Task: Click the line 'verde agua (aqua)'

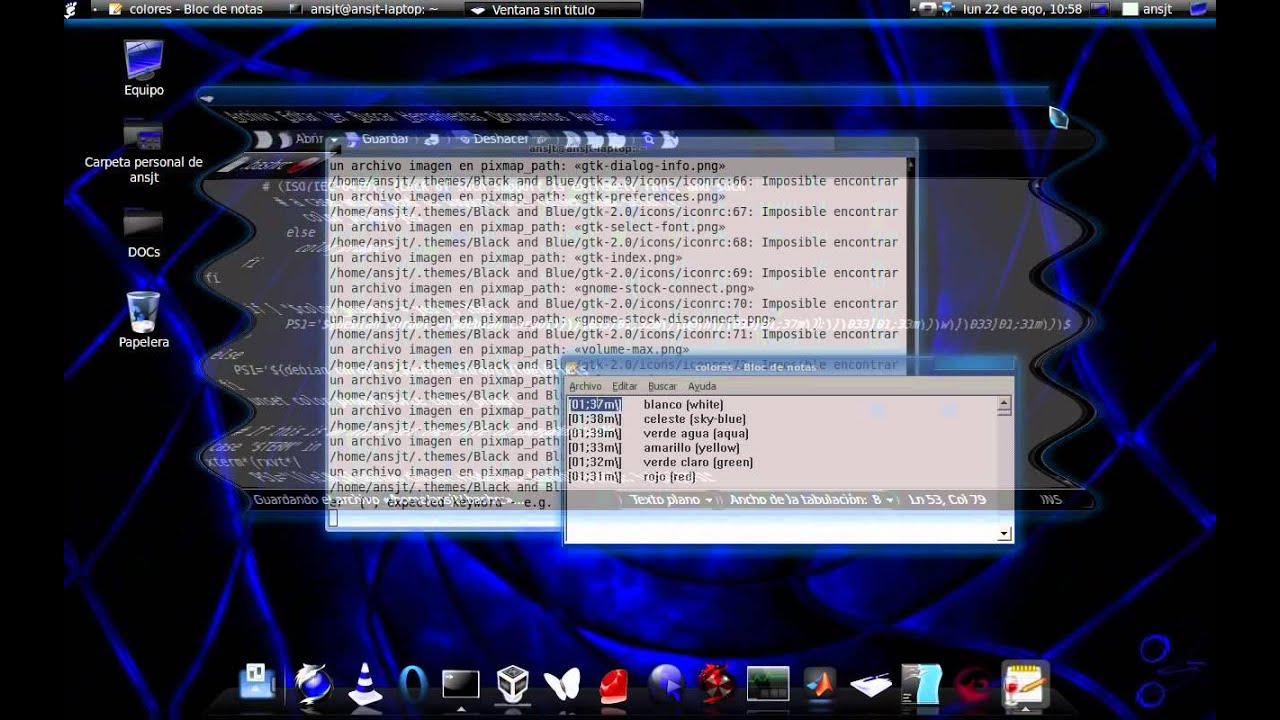Action: (x=695, y=434)
